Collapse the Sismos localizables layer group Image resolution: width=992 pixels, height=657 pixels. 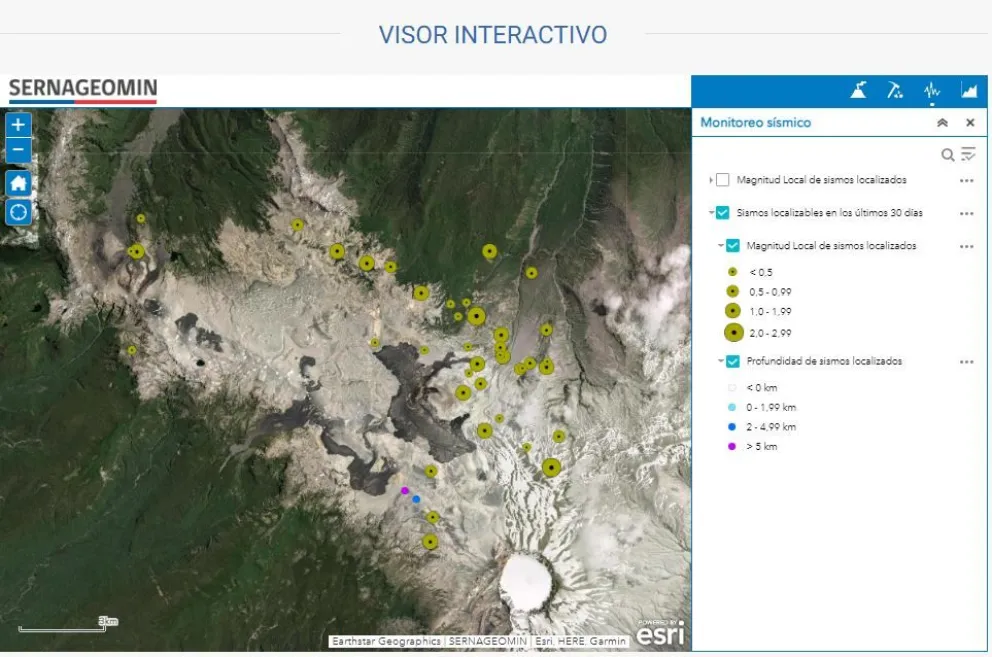coord(711,213)
